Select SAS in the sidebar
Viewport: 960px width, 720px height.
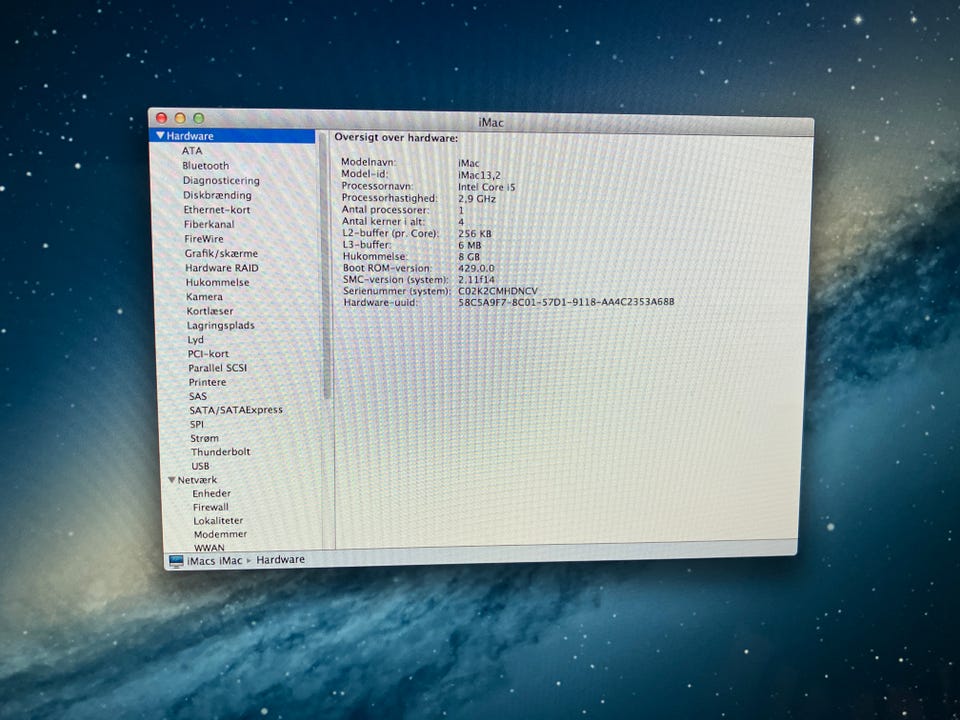point(198,396)
